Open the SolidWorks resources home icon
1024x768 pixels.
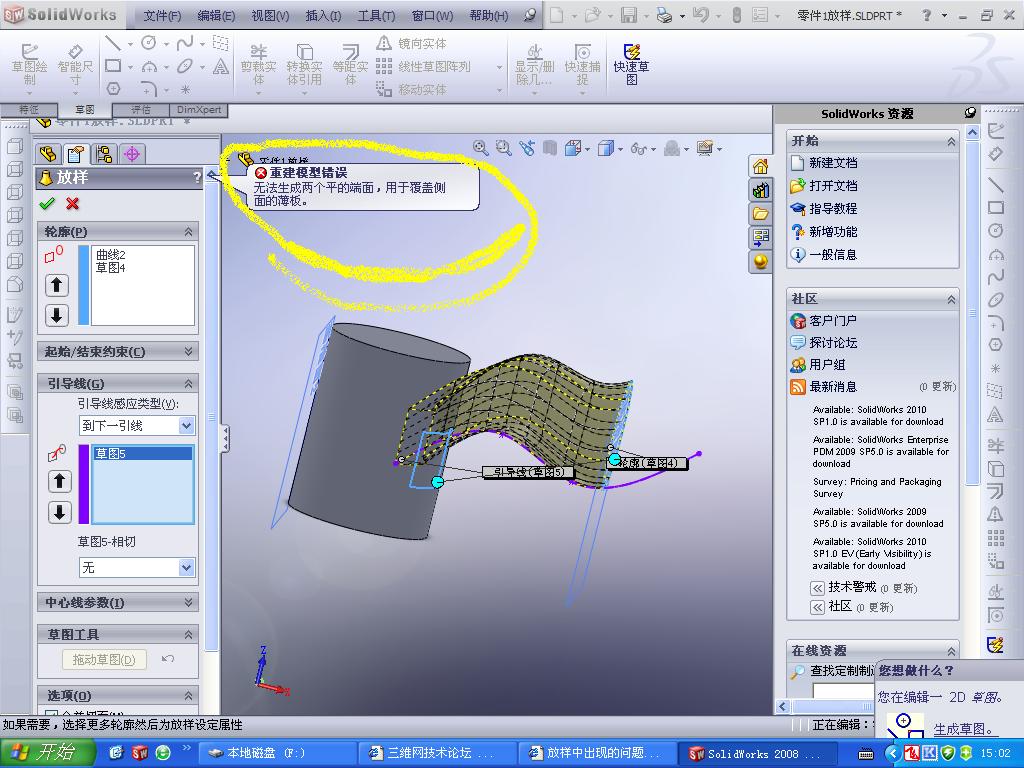pyautogui.click(x=760, y=167)
